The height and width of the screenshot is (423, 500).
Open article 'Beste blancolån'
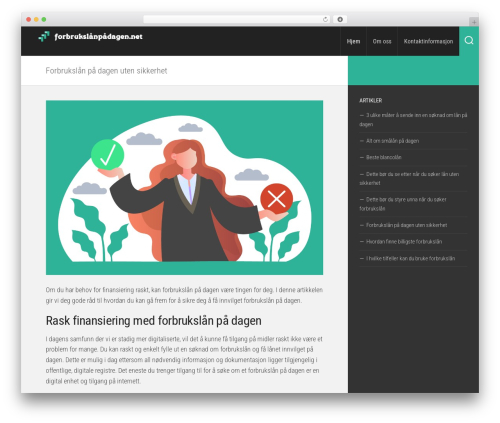384,157
